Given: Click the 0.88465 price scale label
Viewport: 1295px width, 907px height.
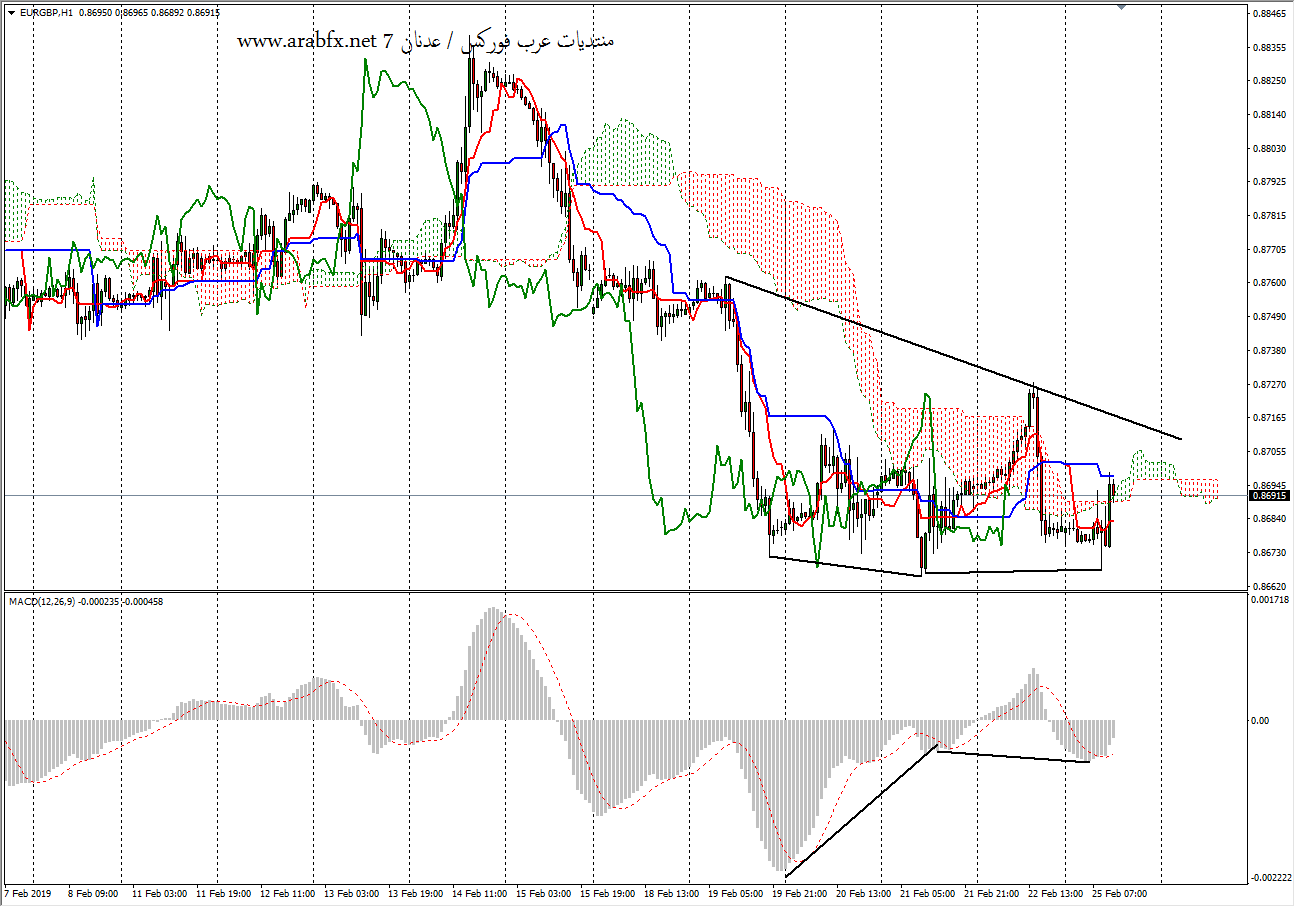Looking at the screenshot, I should [1269, 14].
